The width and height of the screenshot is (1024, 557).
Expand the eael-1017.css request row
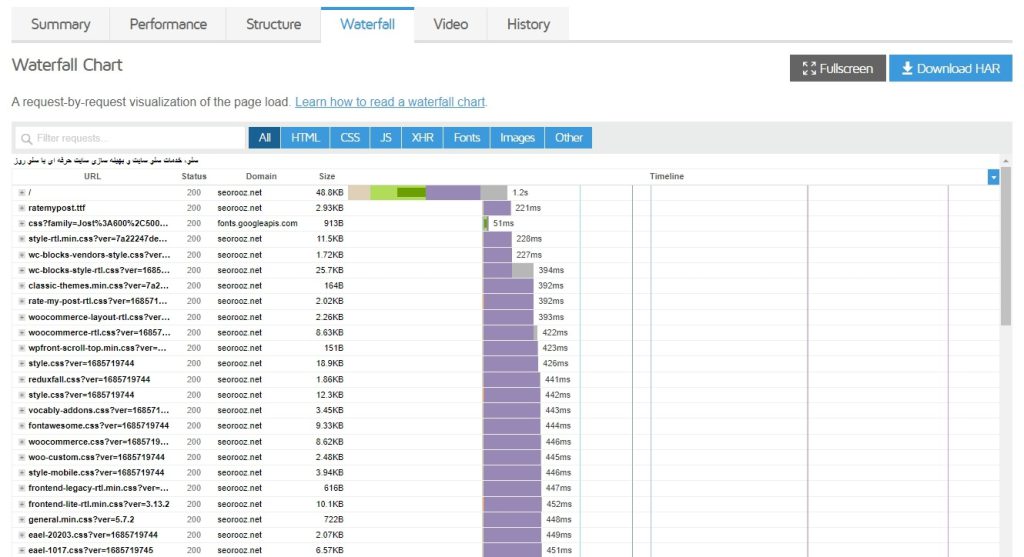22,550
